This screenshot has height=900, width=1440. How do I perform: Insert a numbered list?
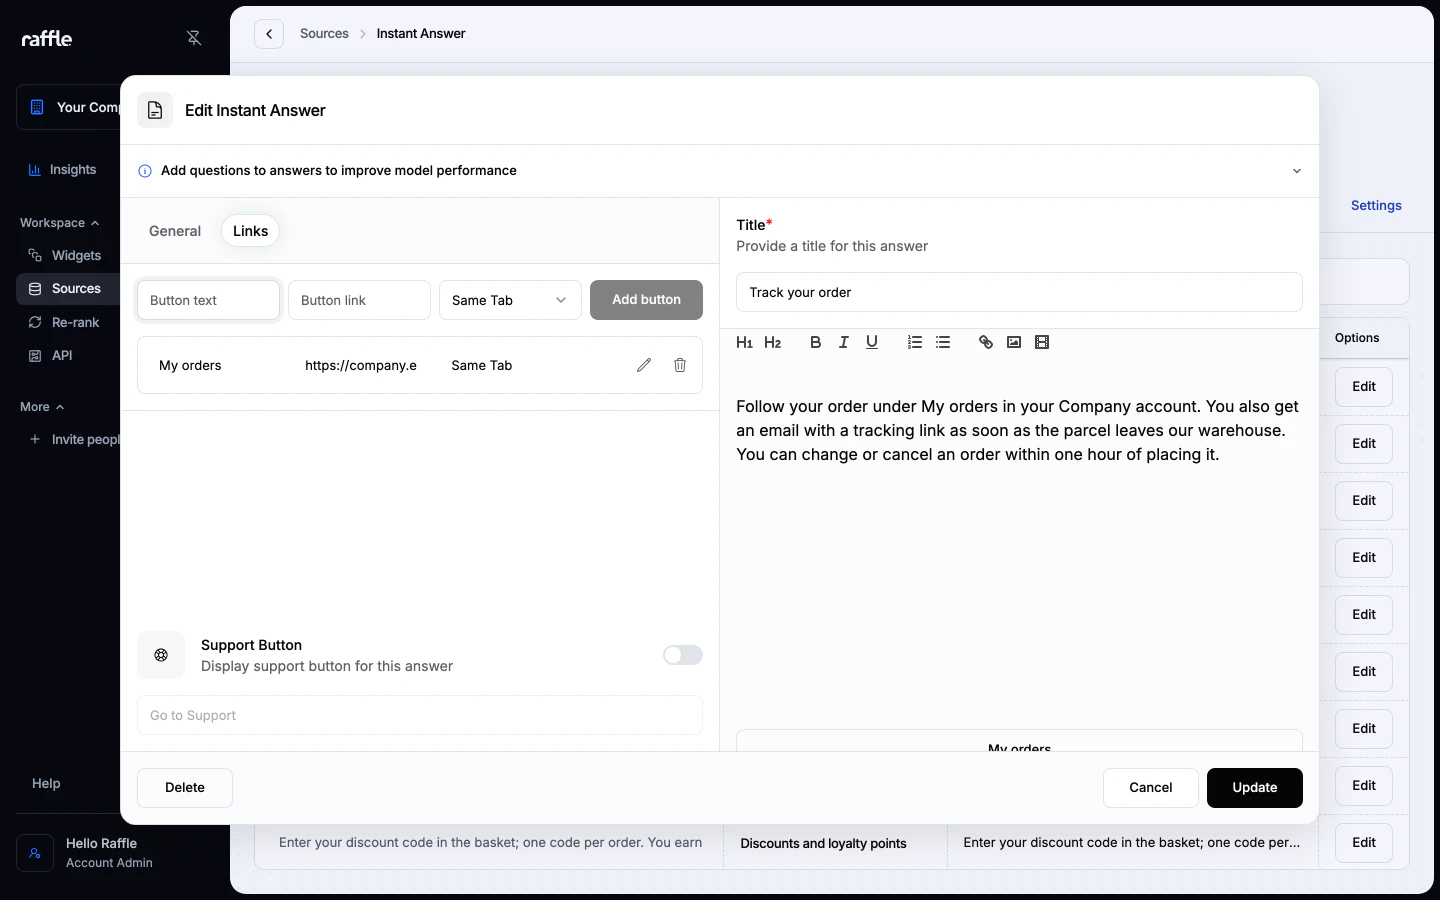point(914,342)
